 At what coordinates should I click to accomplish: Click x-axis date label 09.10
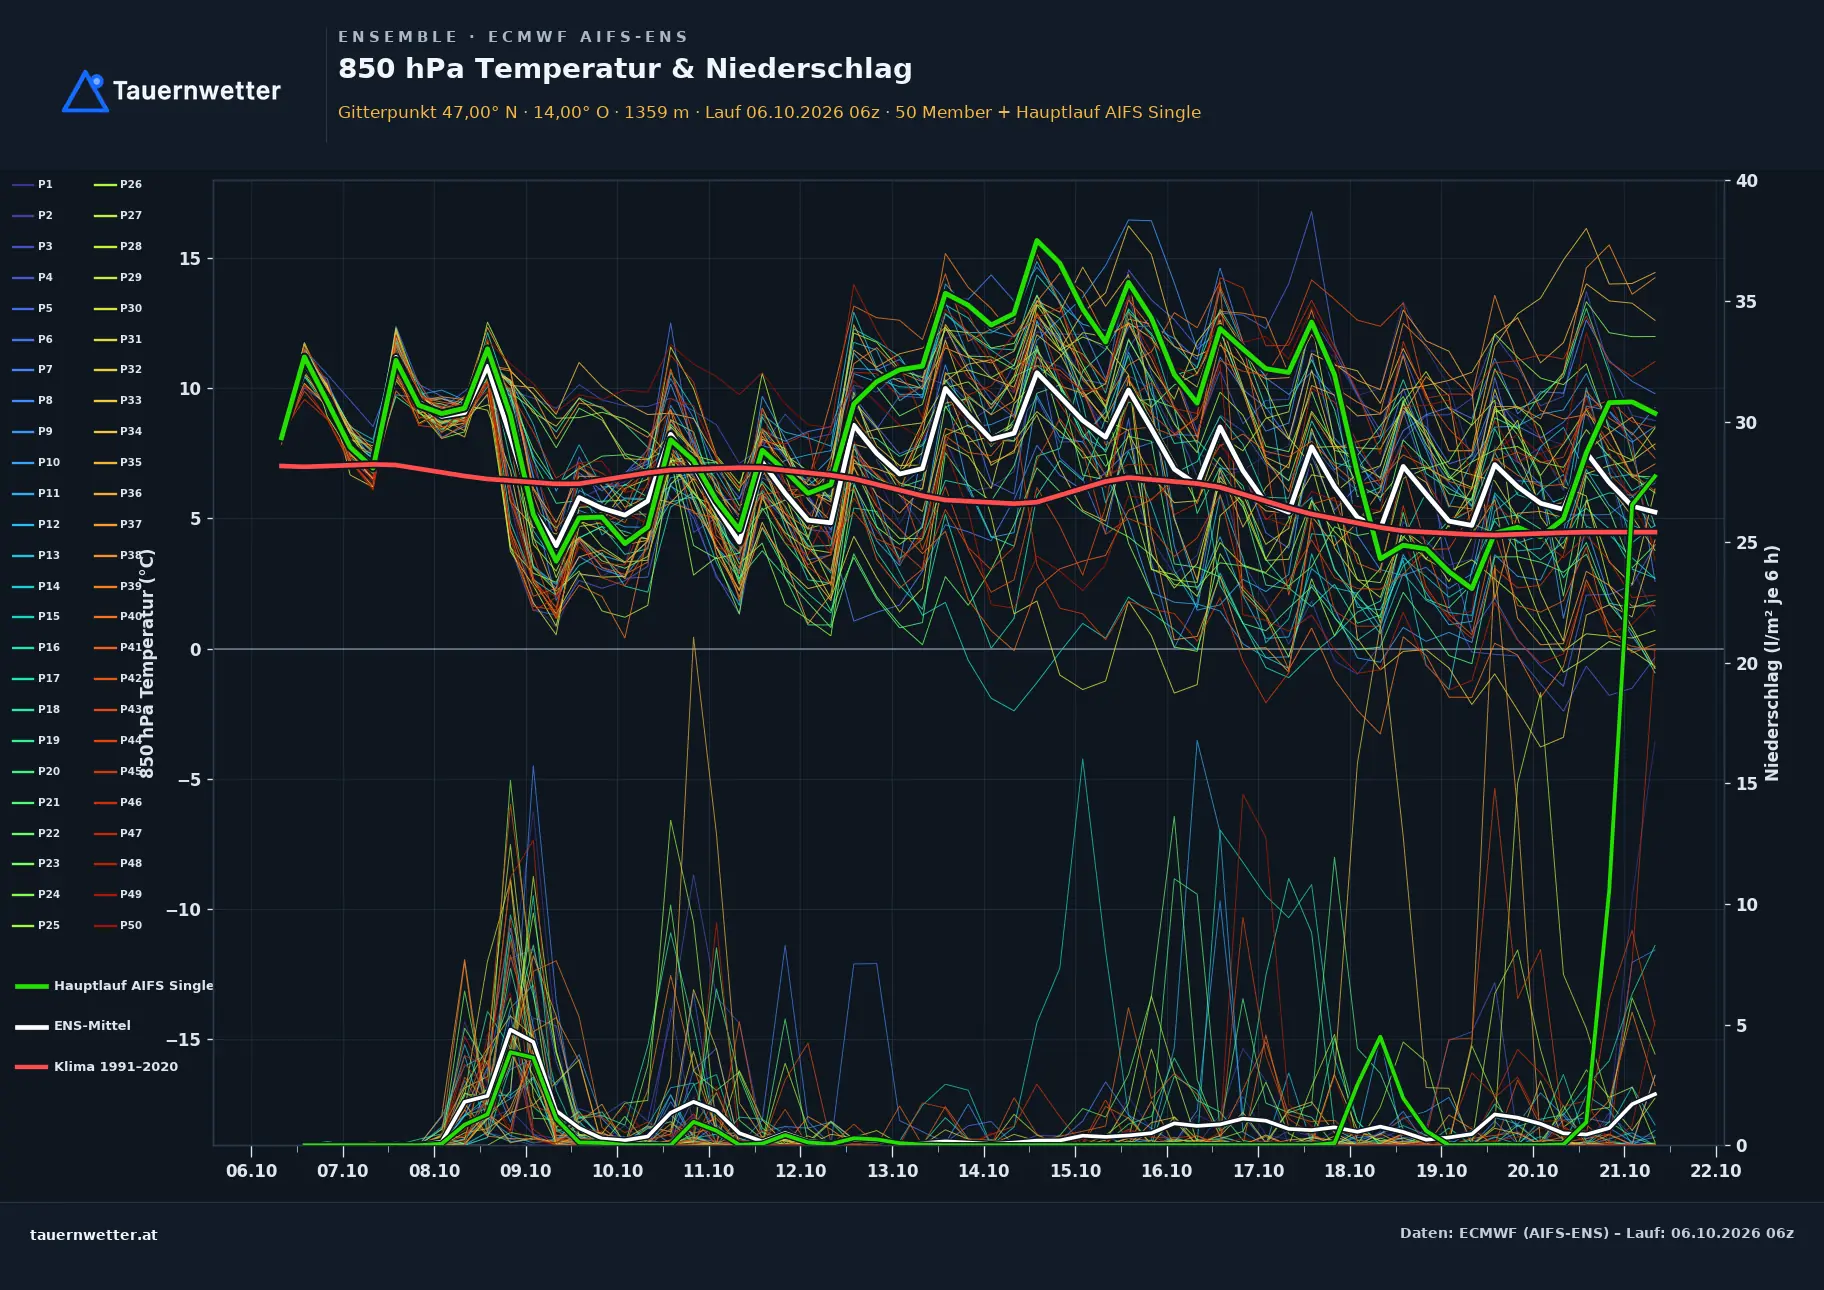click(526, 1171)
